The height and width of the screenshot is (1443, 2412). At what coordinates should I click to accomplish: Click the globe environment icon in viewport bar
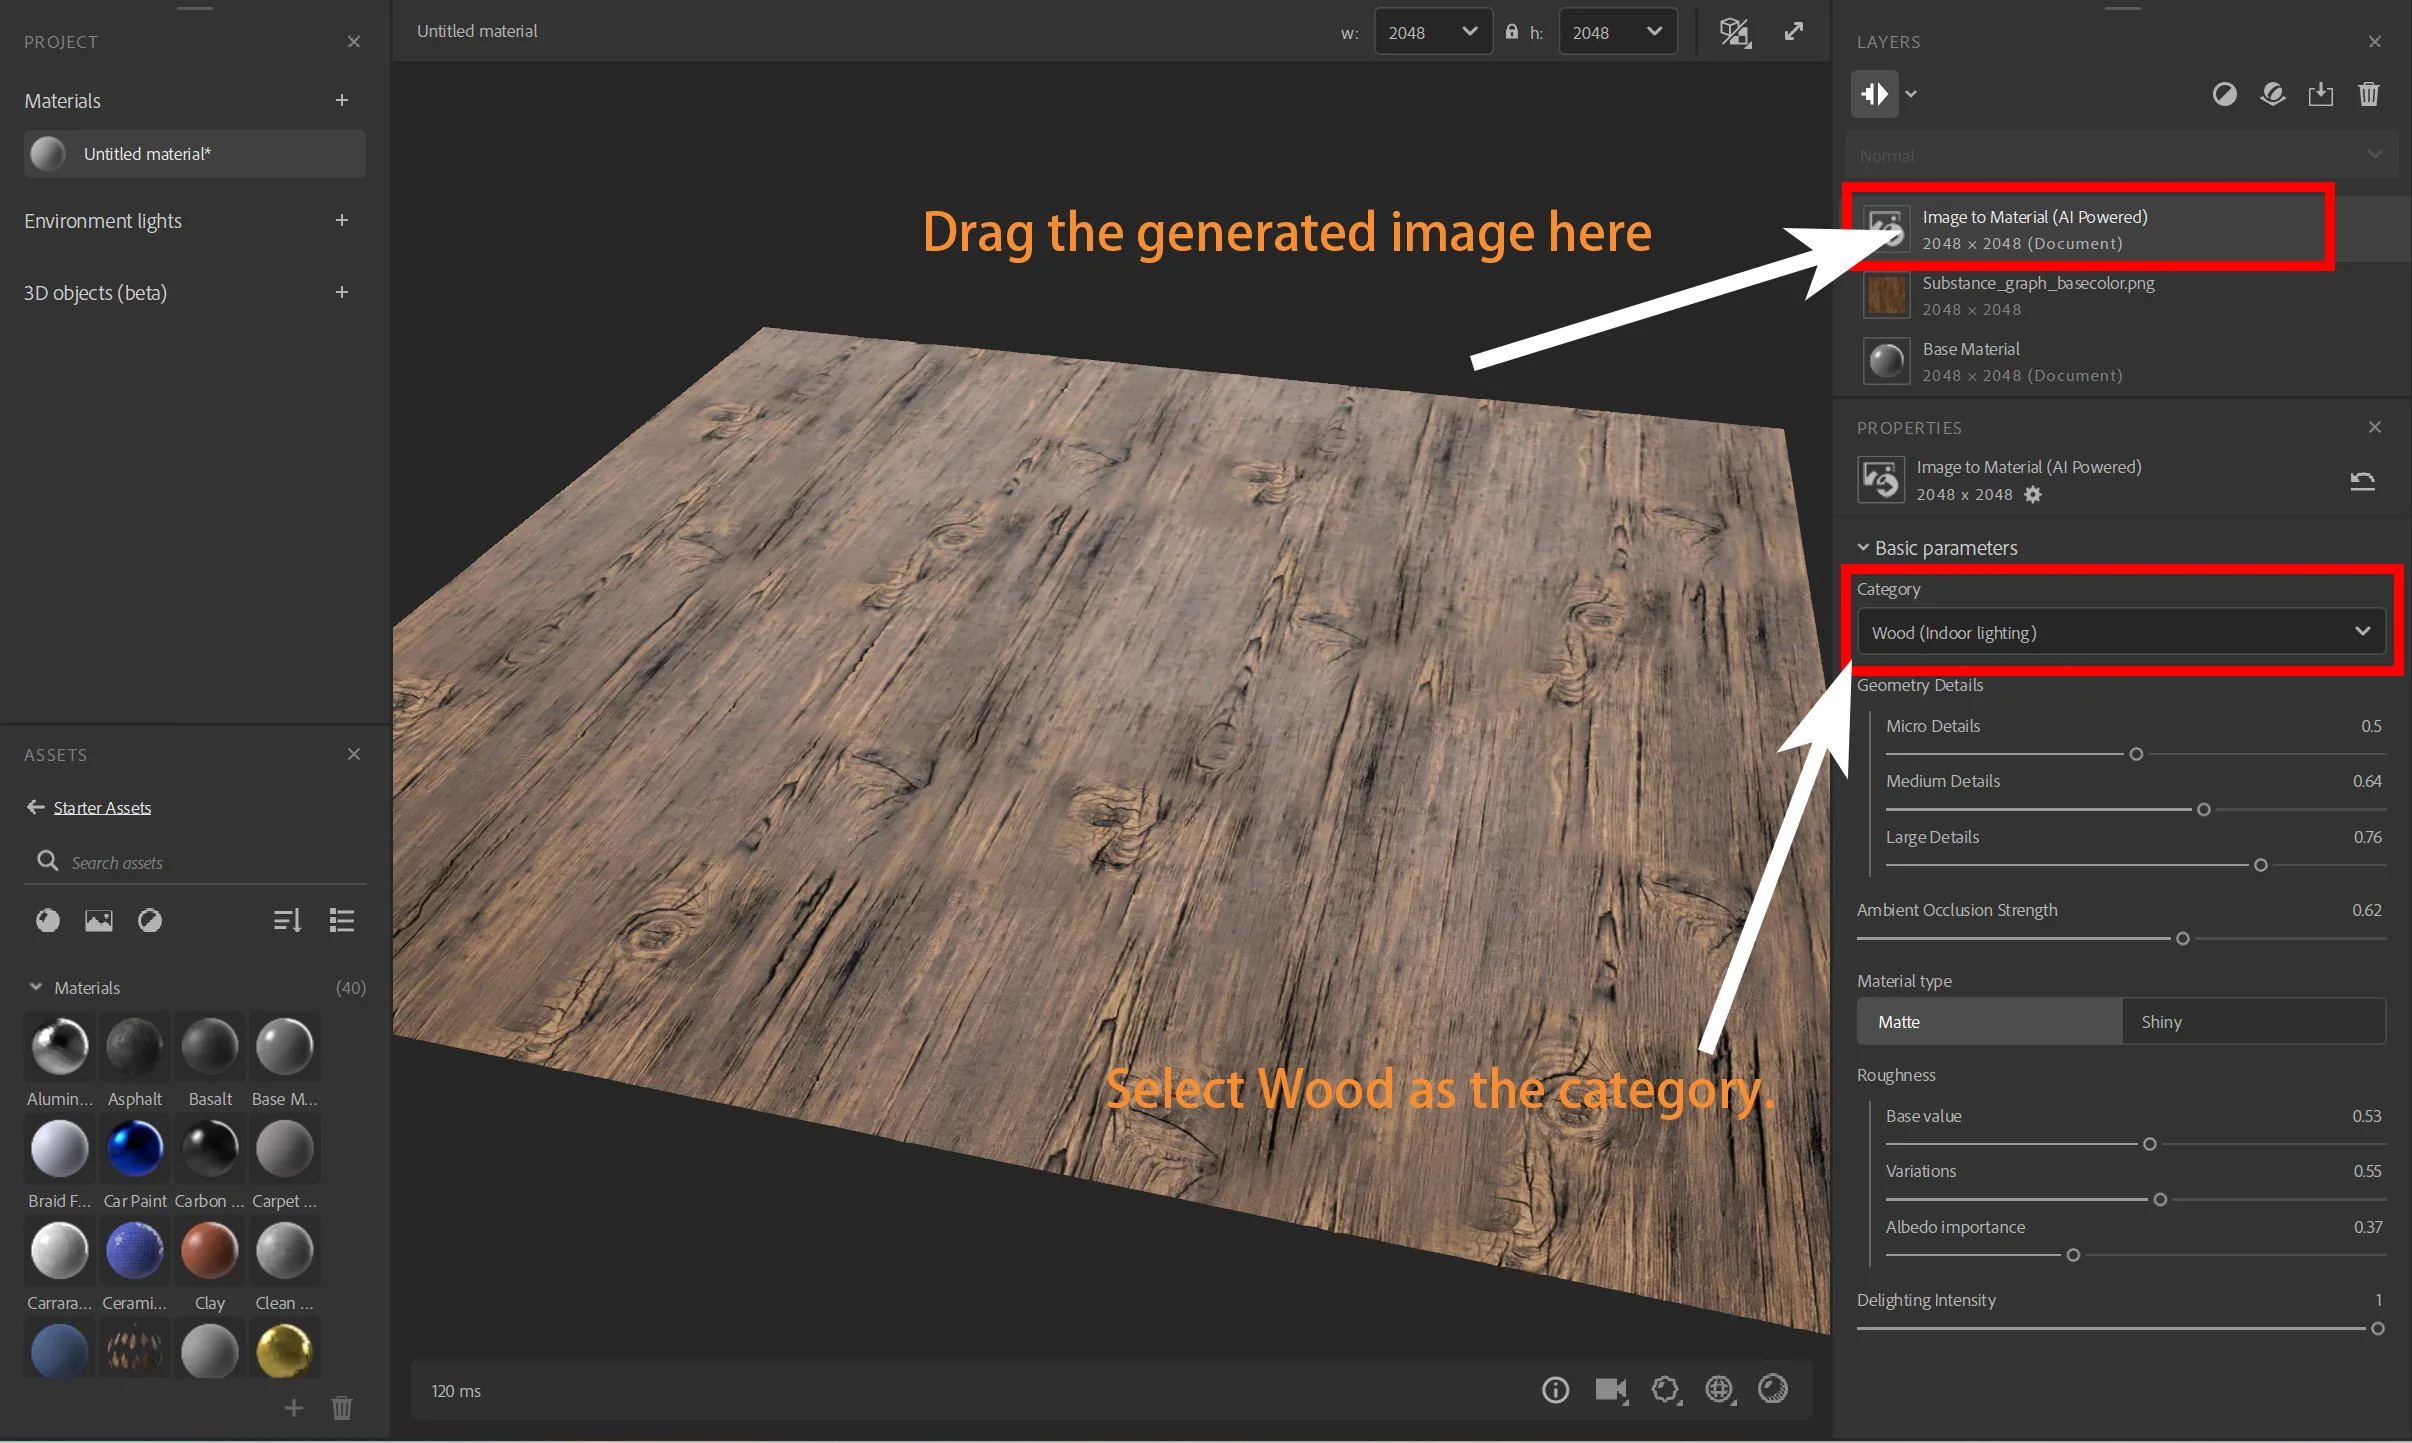(1719, 1389)
